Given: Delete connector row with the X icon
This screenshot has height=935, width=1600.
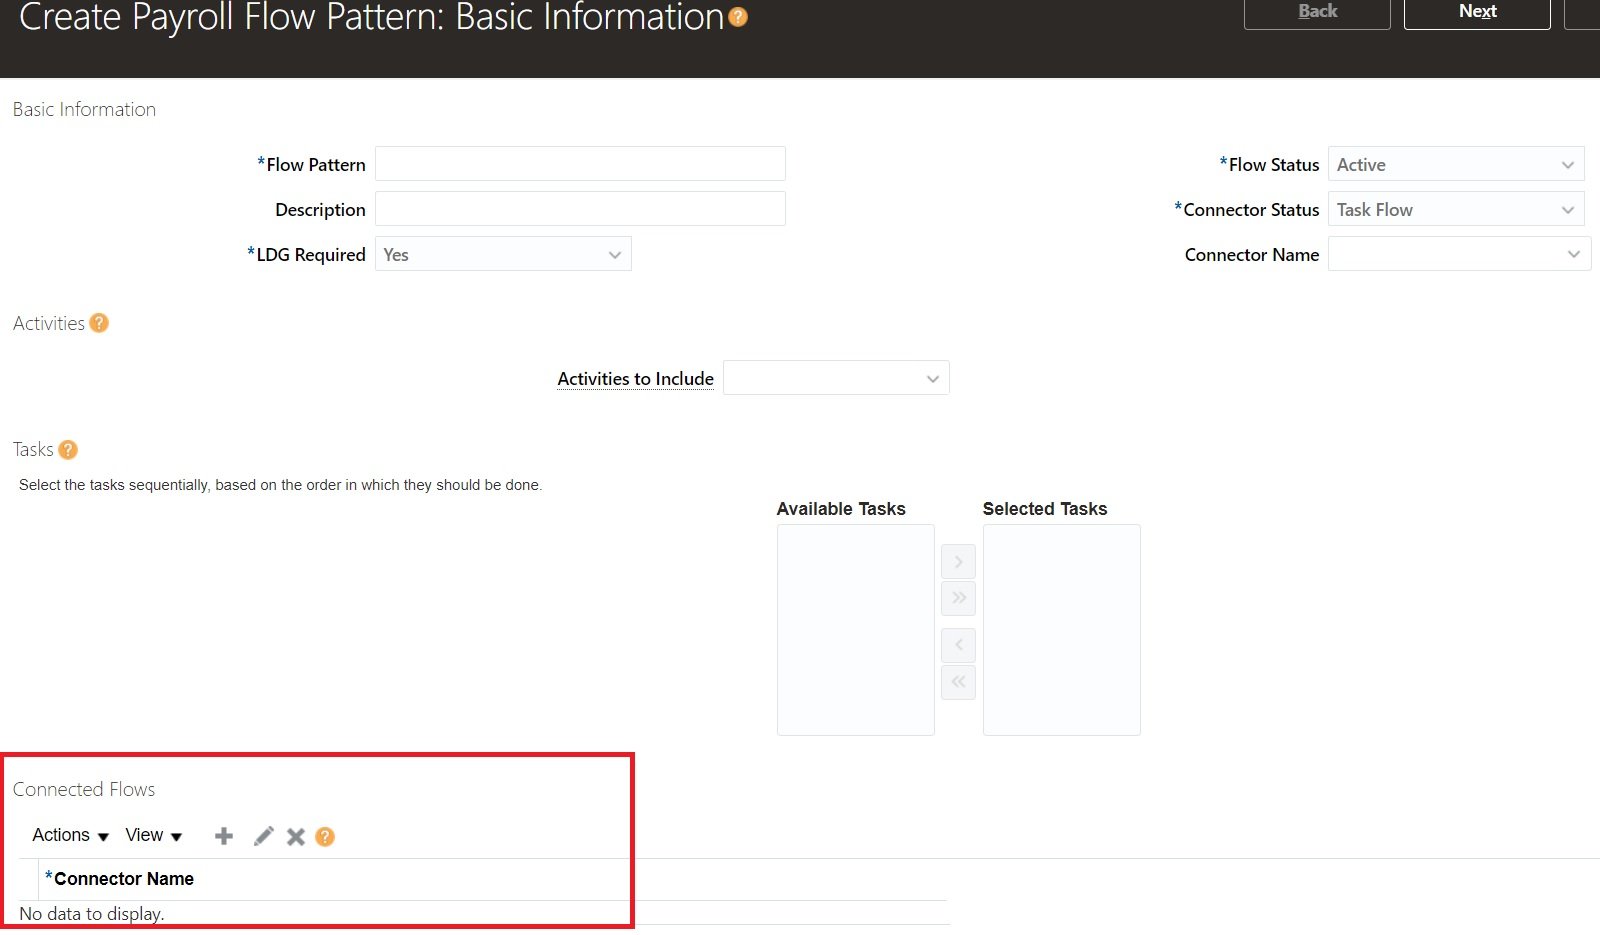Looking at the screenshot, I should click(x=294, y=836).
